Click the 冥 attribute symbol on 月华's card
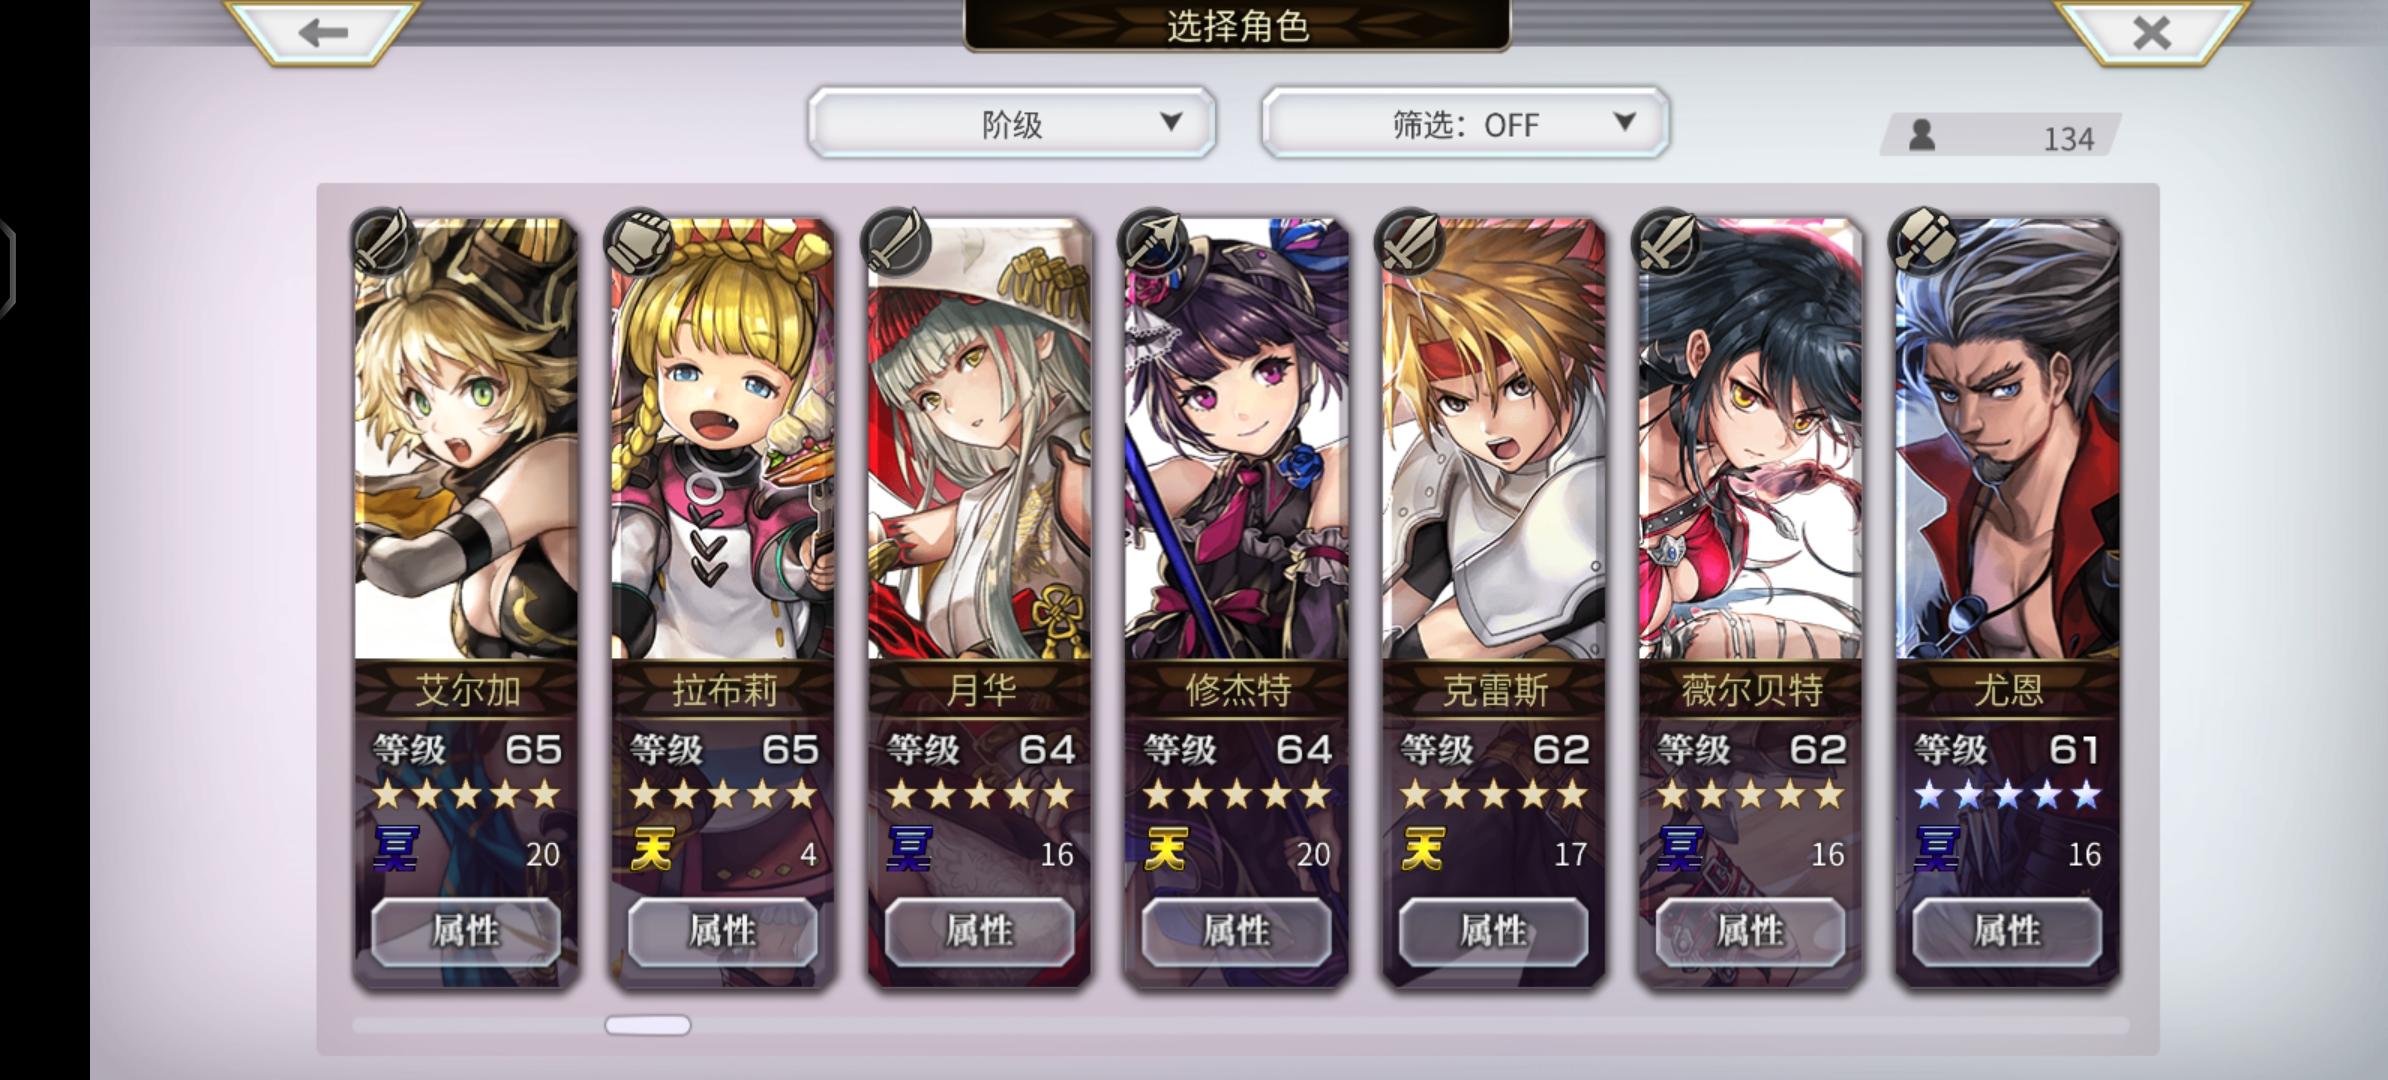 click(x=910, y=849)
